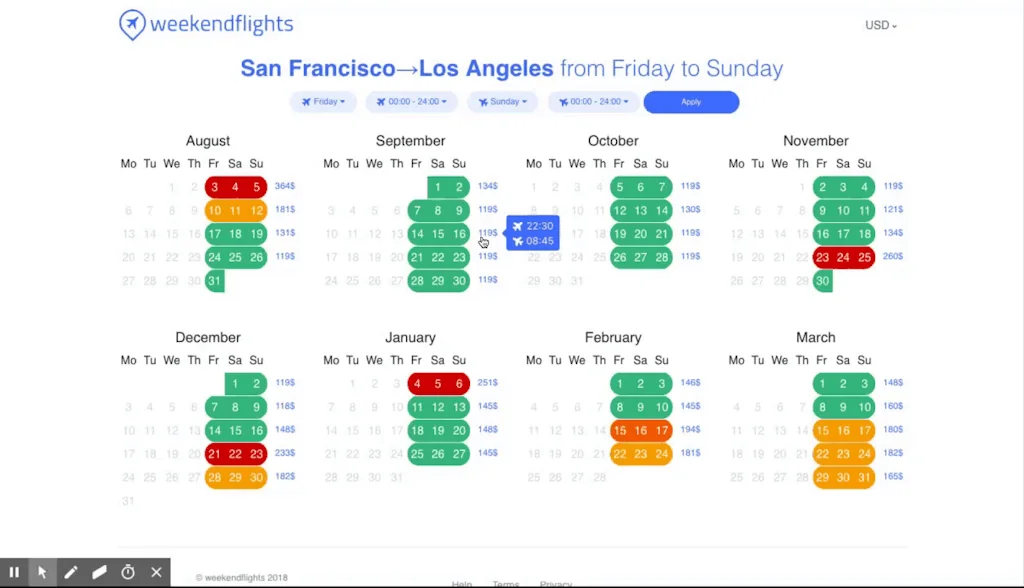The width and height of the screenshot is (1024, 588).
Task: Click the plane icon on the Friday filter
Action: click(308, 102)
